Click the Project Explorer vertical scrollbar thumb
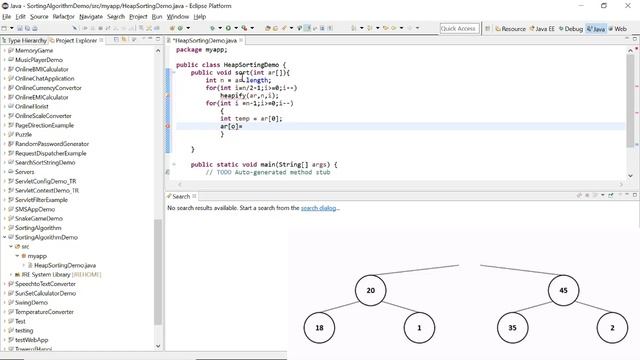 [158, 272]
